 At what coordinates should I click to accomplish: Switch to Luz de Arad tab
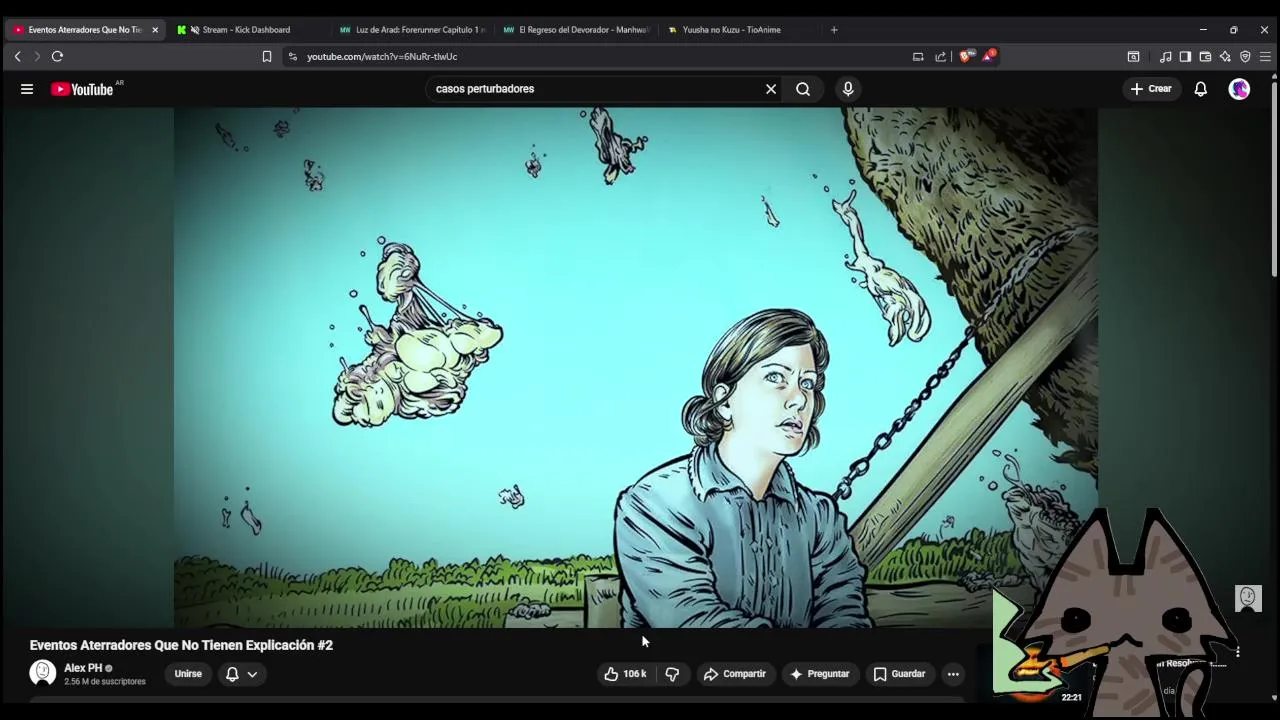click(411, 30)
